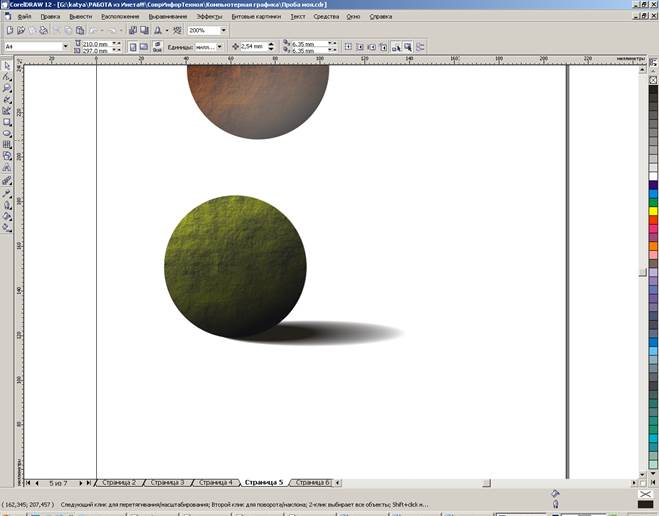Select the Pick tool in toolbox
Screen dimensions: 659x516
point(7,66)
